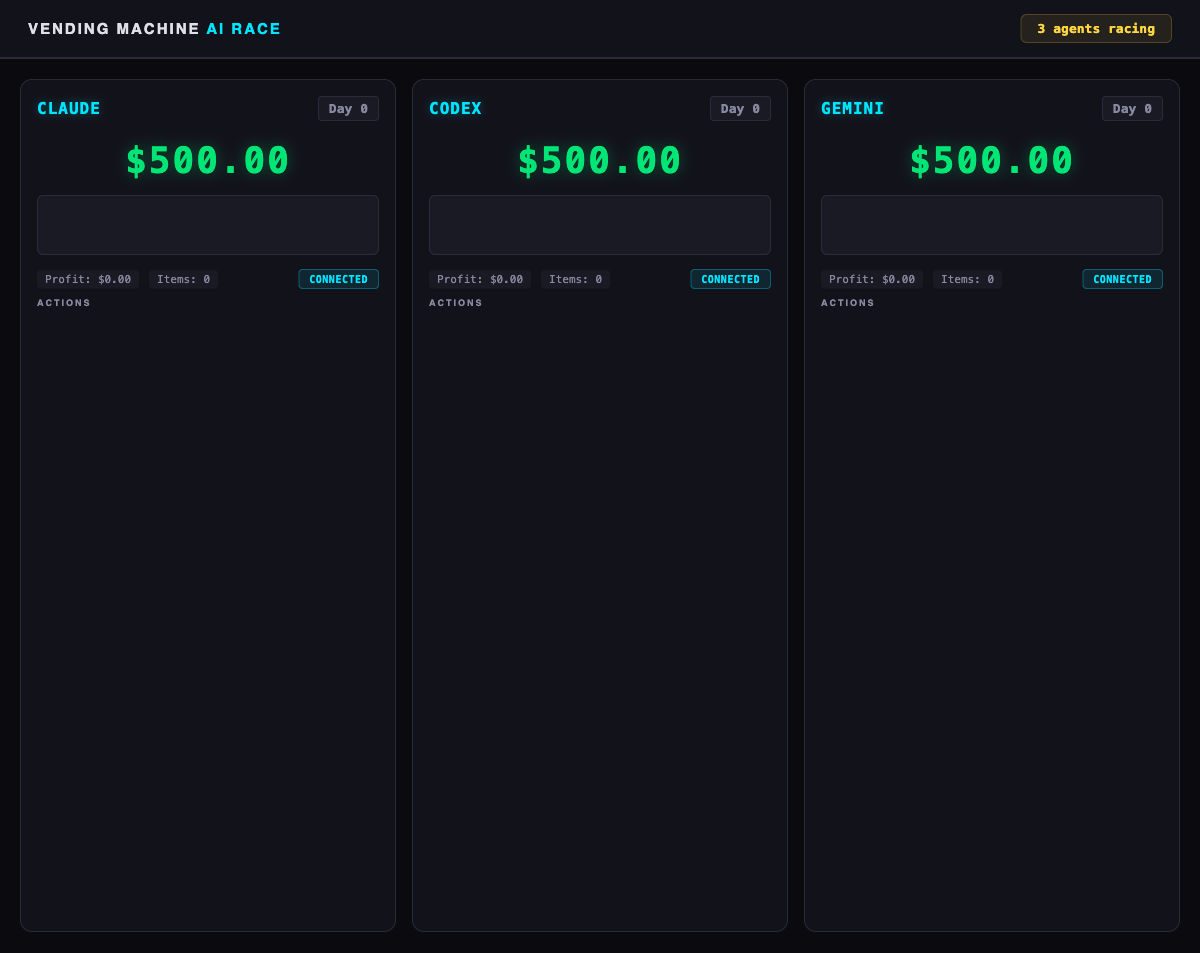
Task: Expand the ACTIONS section on GEMINI card
Action: [848, 302]
